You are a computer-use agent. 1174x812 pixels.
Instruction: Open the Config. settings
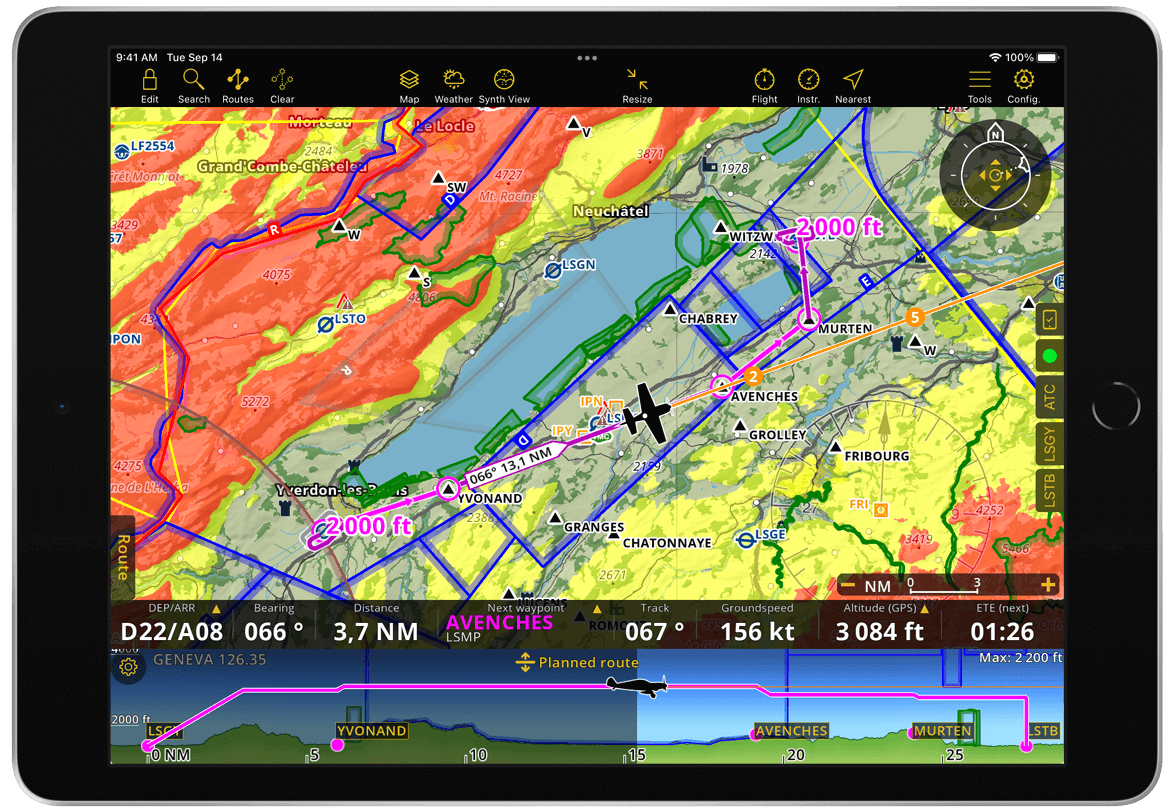[1023, 85]
